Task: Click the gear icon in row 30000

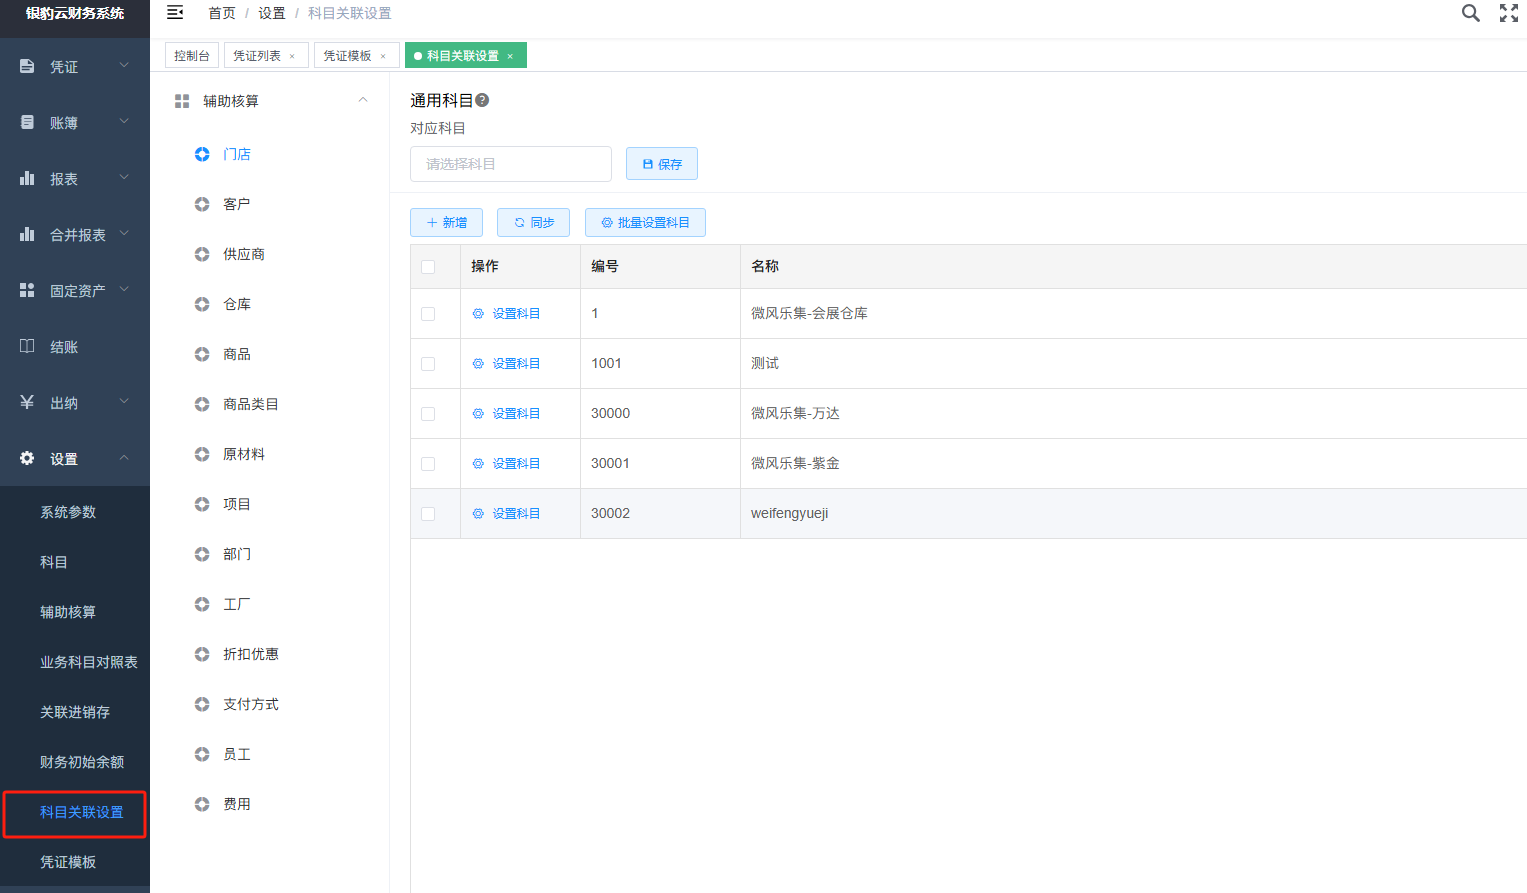Action: point(478,413)
